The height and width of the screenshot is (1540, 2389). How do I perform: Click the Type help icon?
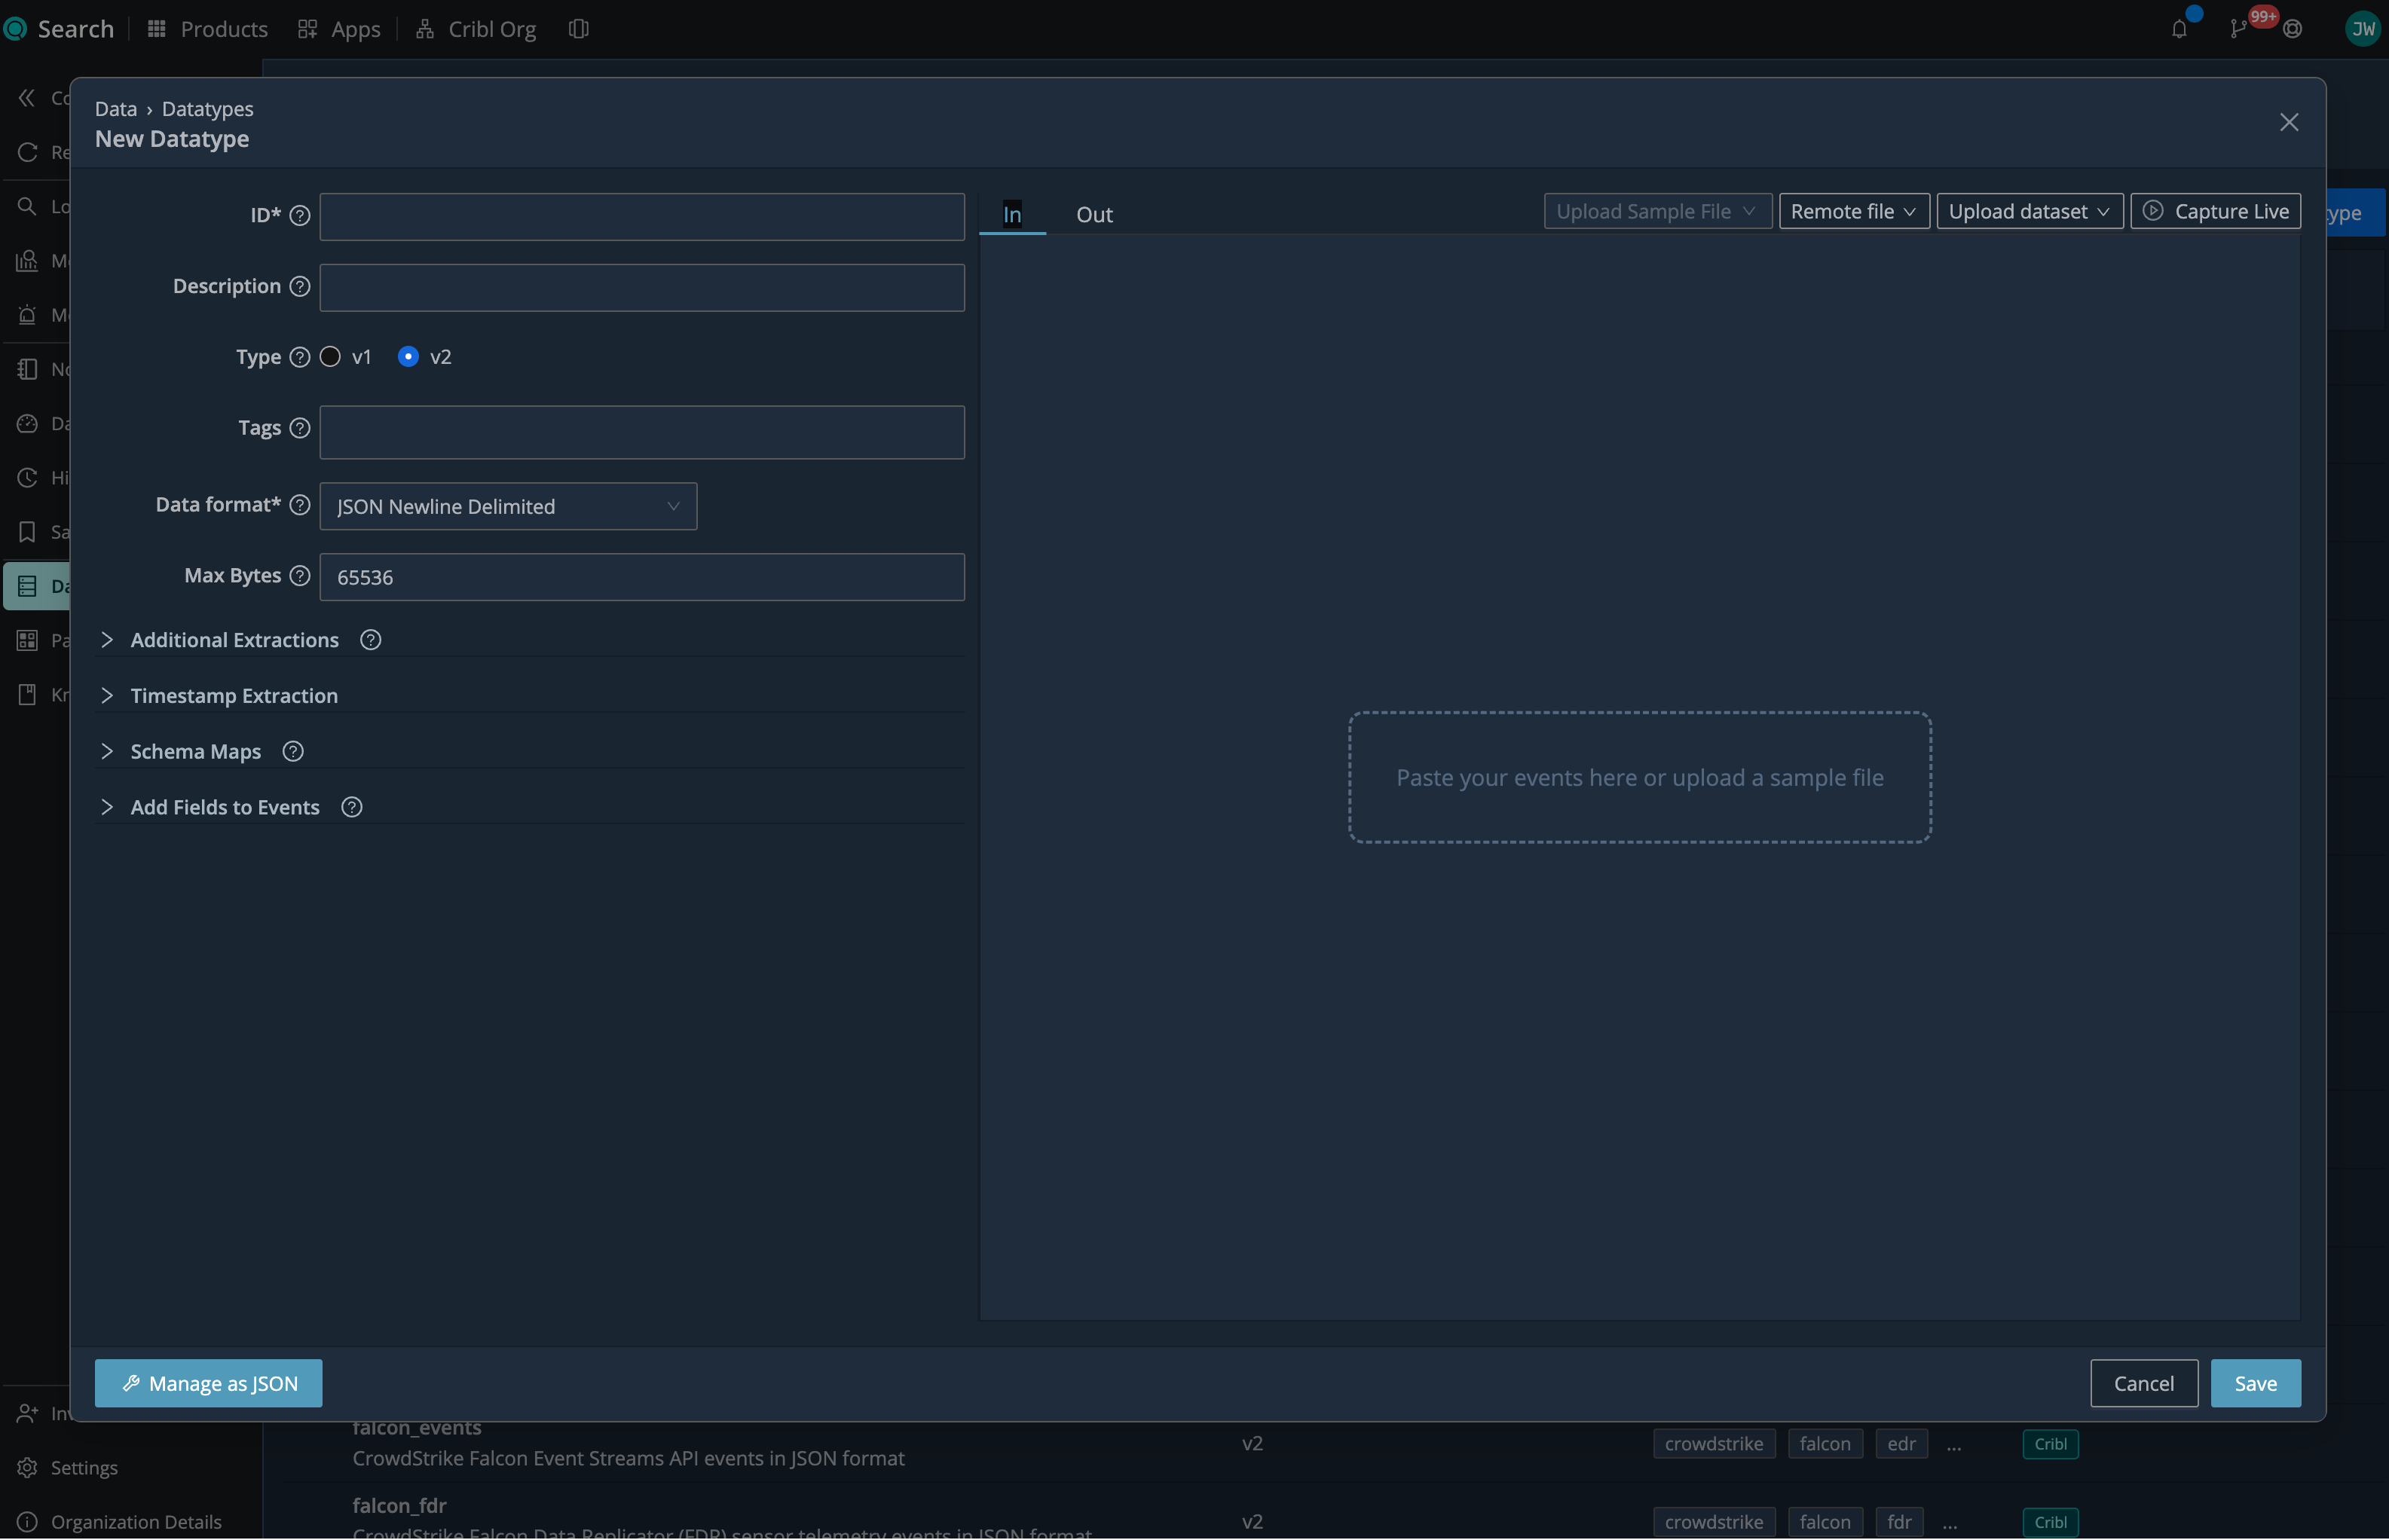(299, 358)
